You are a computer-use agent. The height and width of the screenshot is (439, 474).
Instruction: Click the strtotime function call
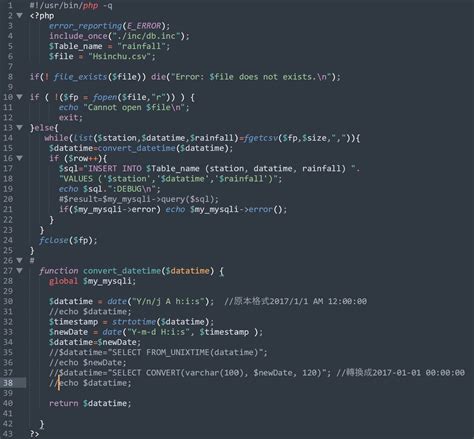pos(134,322)
